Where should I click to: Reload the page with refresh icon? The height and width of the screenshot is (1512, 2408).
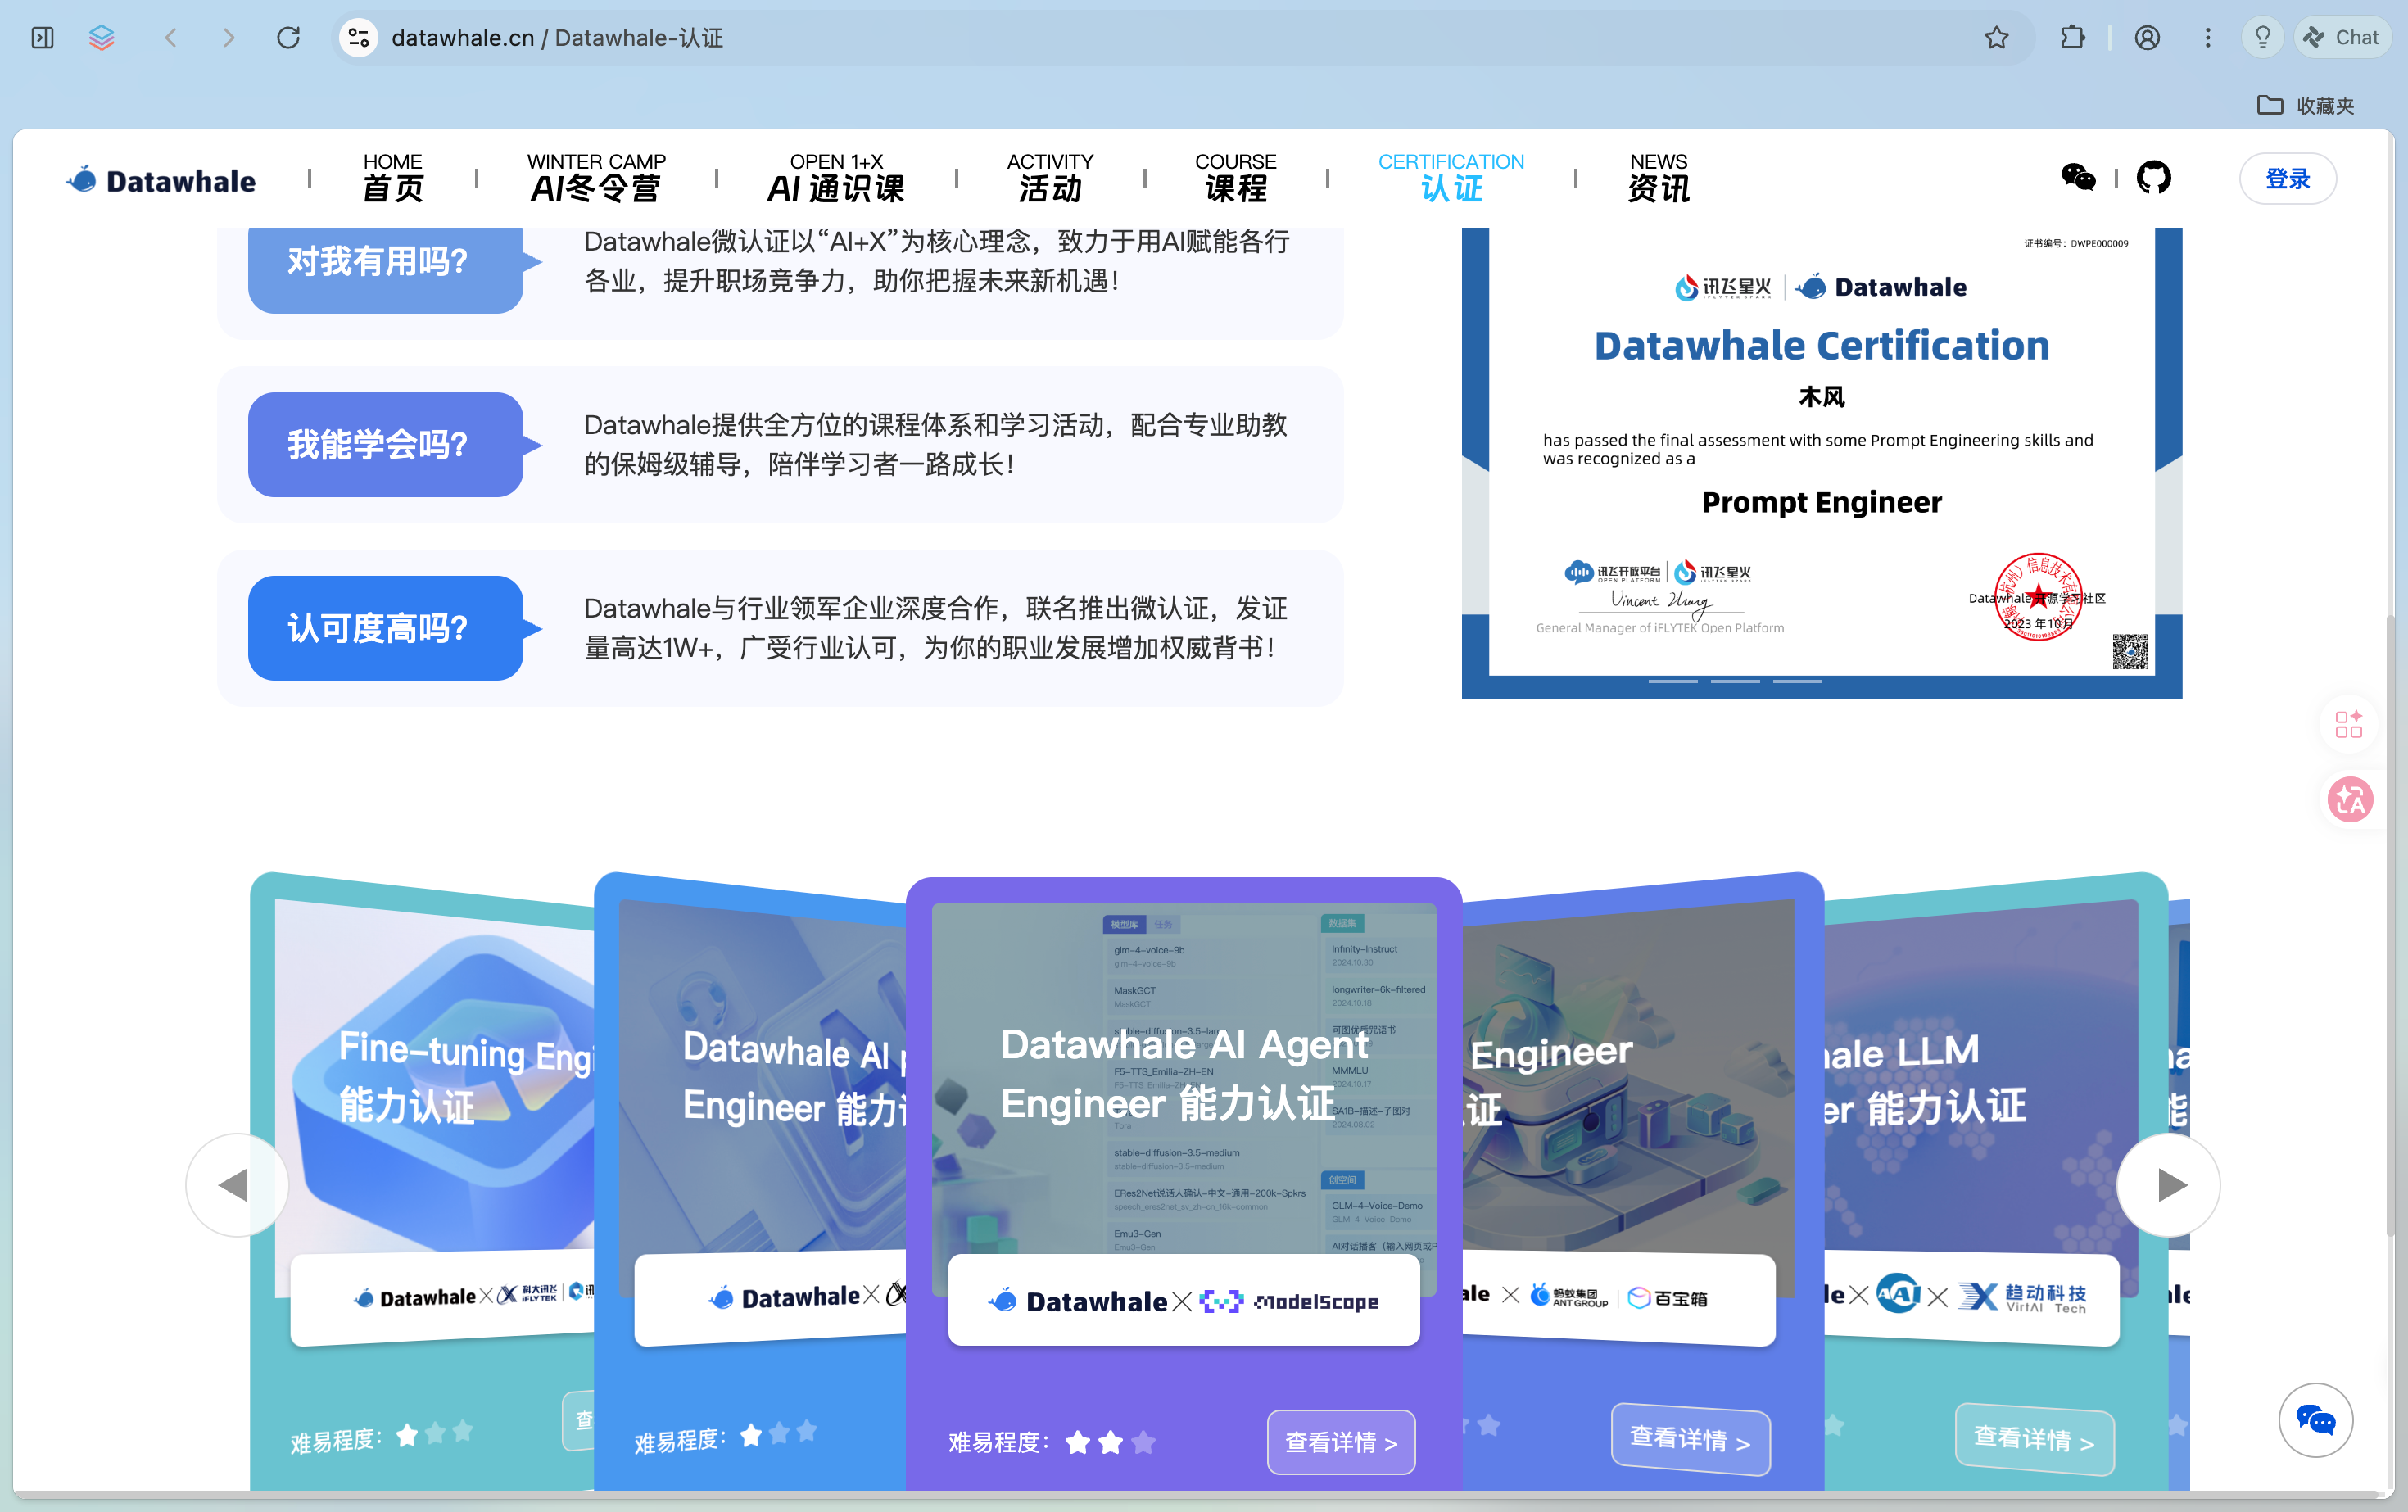(288, 38)
